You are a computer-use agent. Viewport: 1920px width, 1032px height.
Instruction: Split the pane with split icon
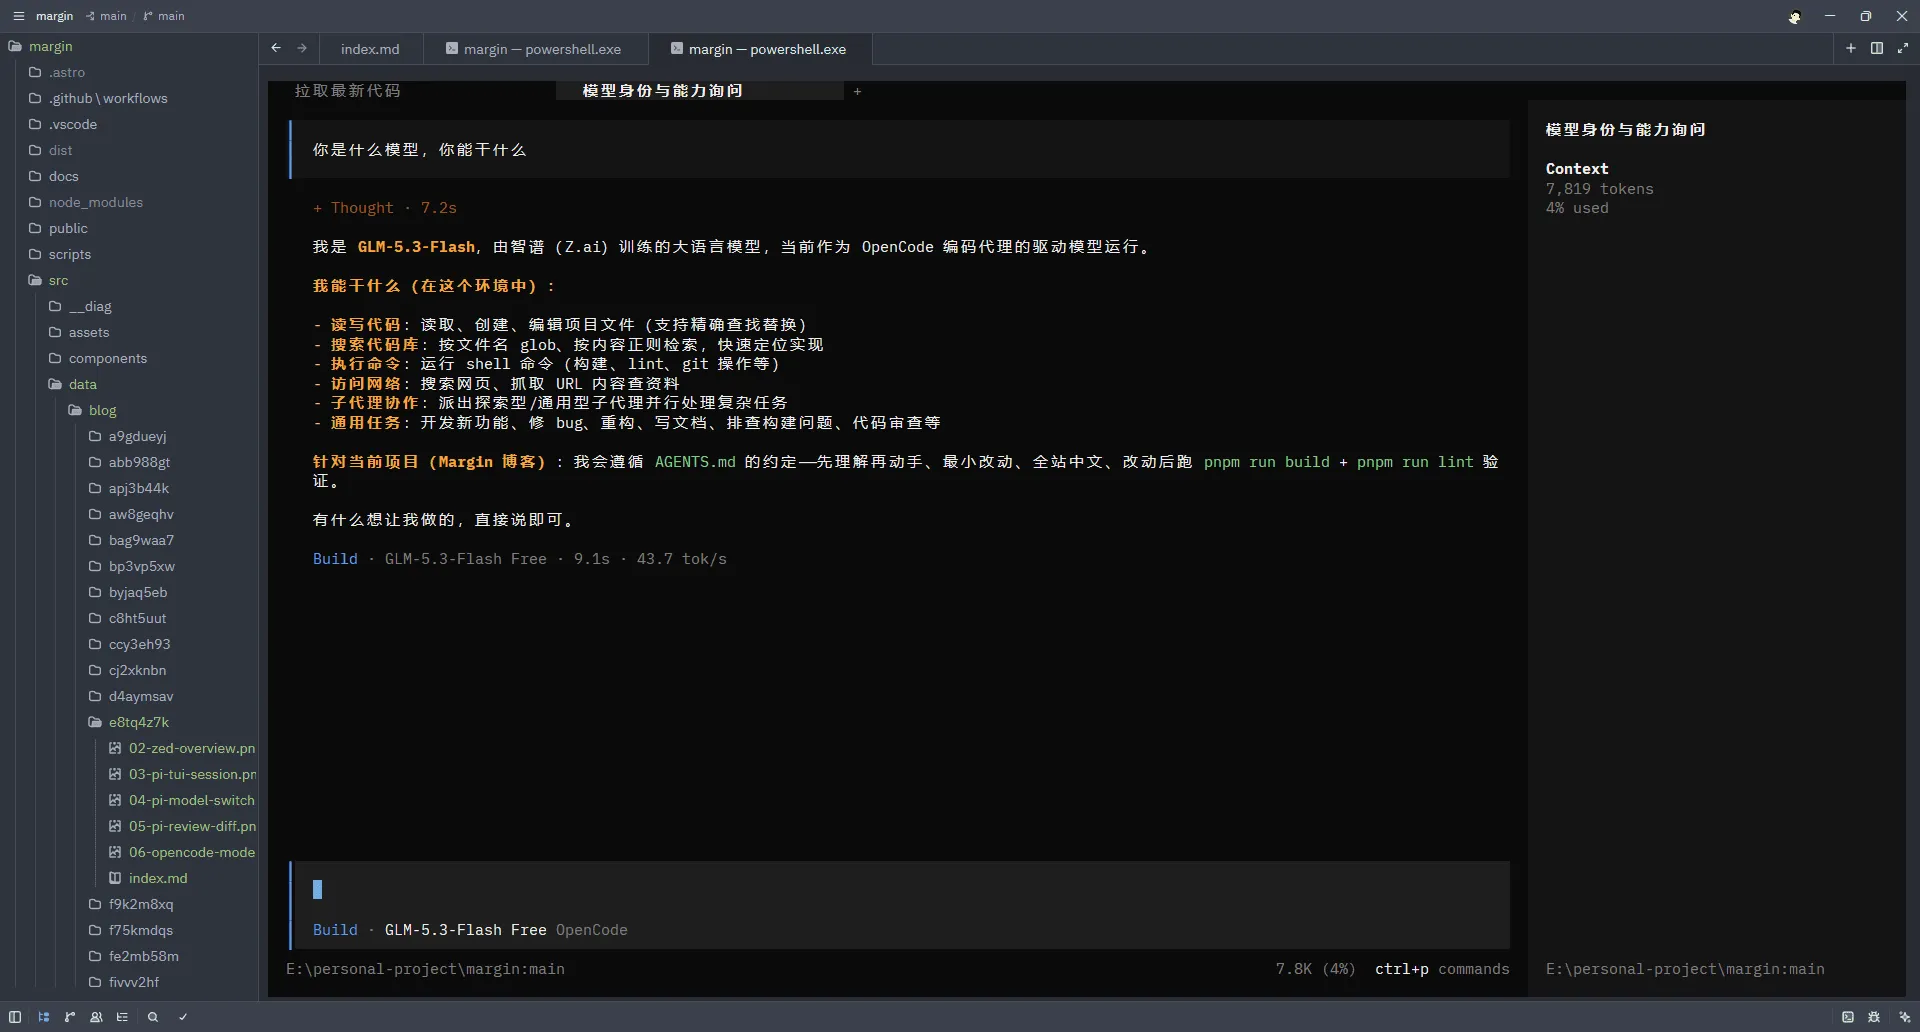pos(1877,48)
